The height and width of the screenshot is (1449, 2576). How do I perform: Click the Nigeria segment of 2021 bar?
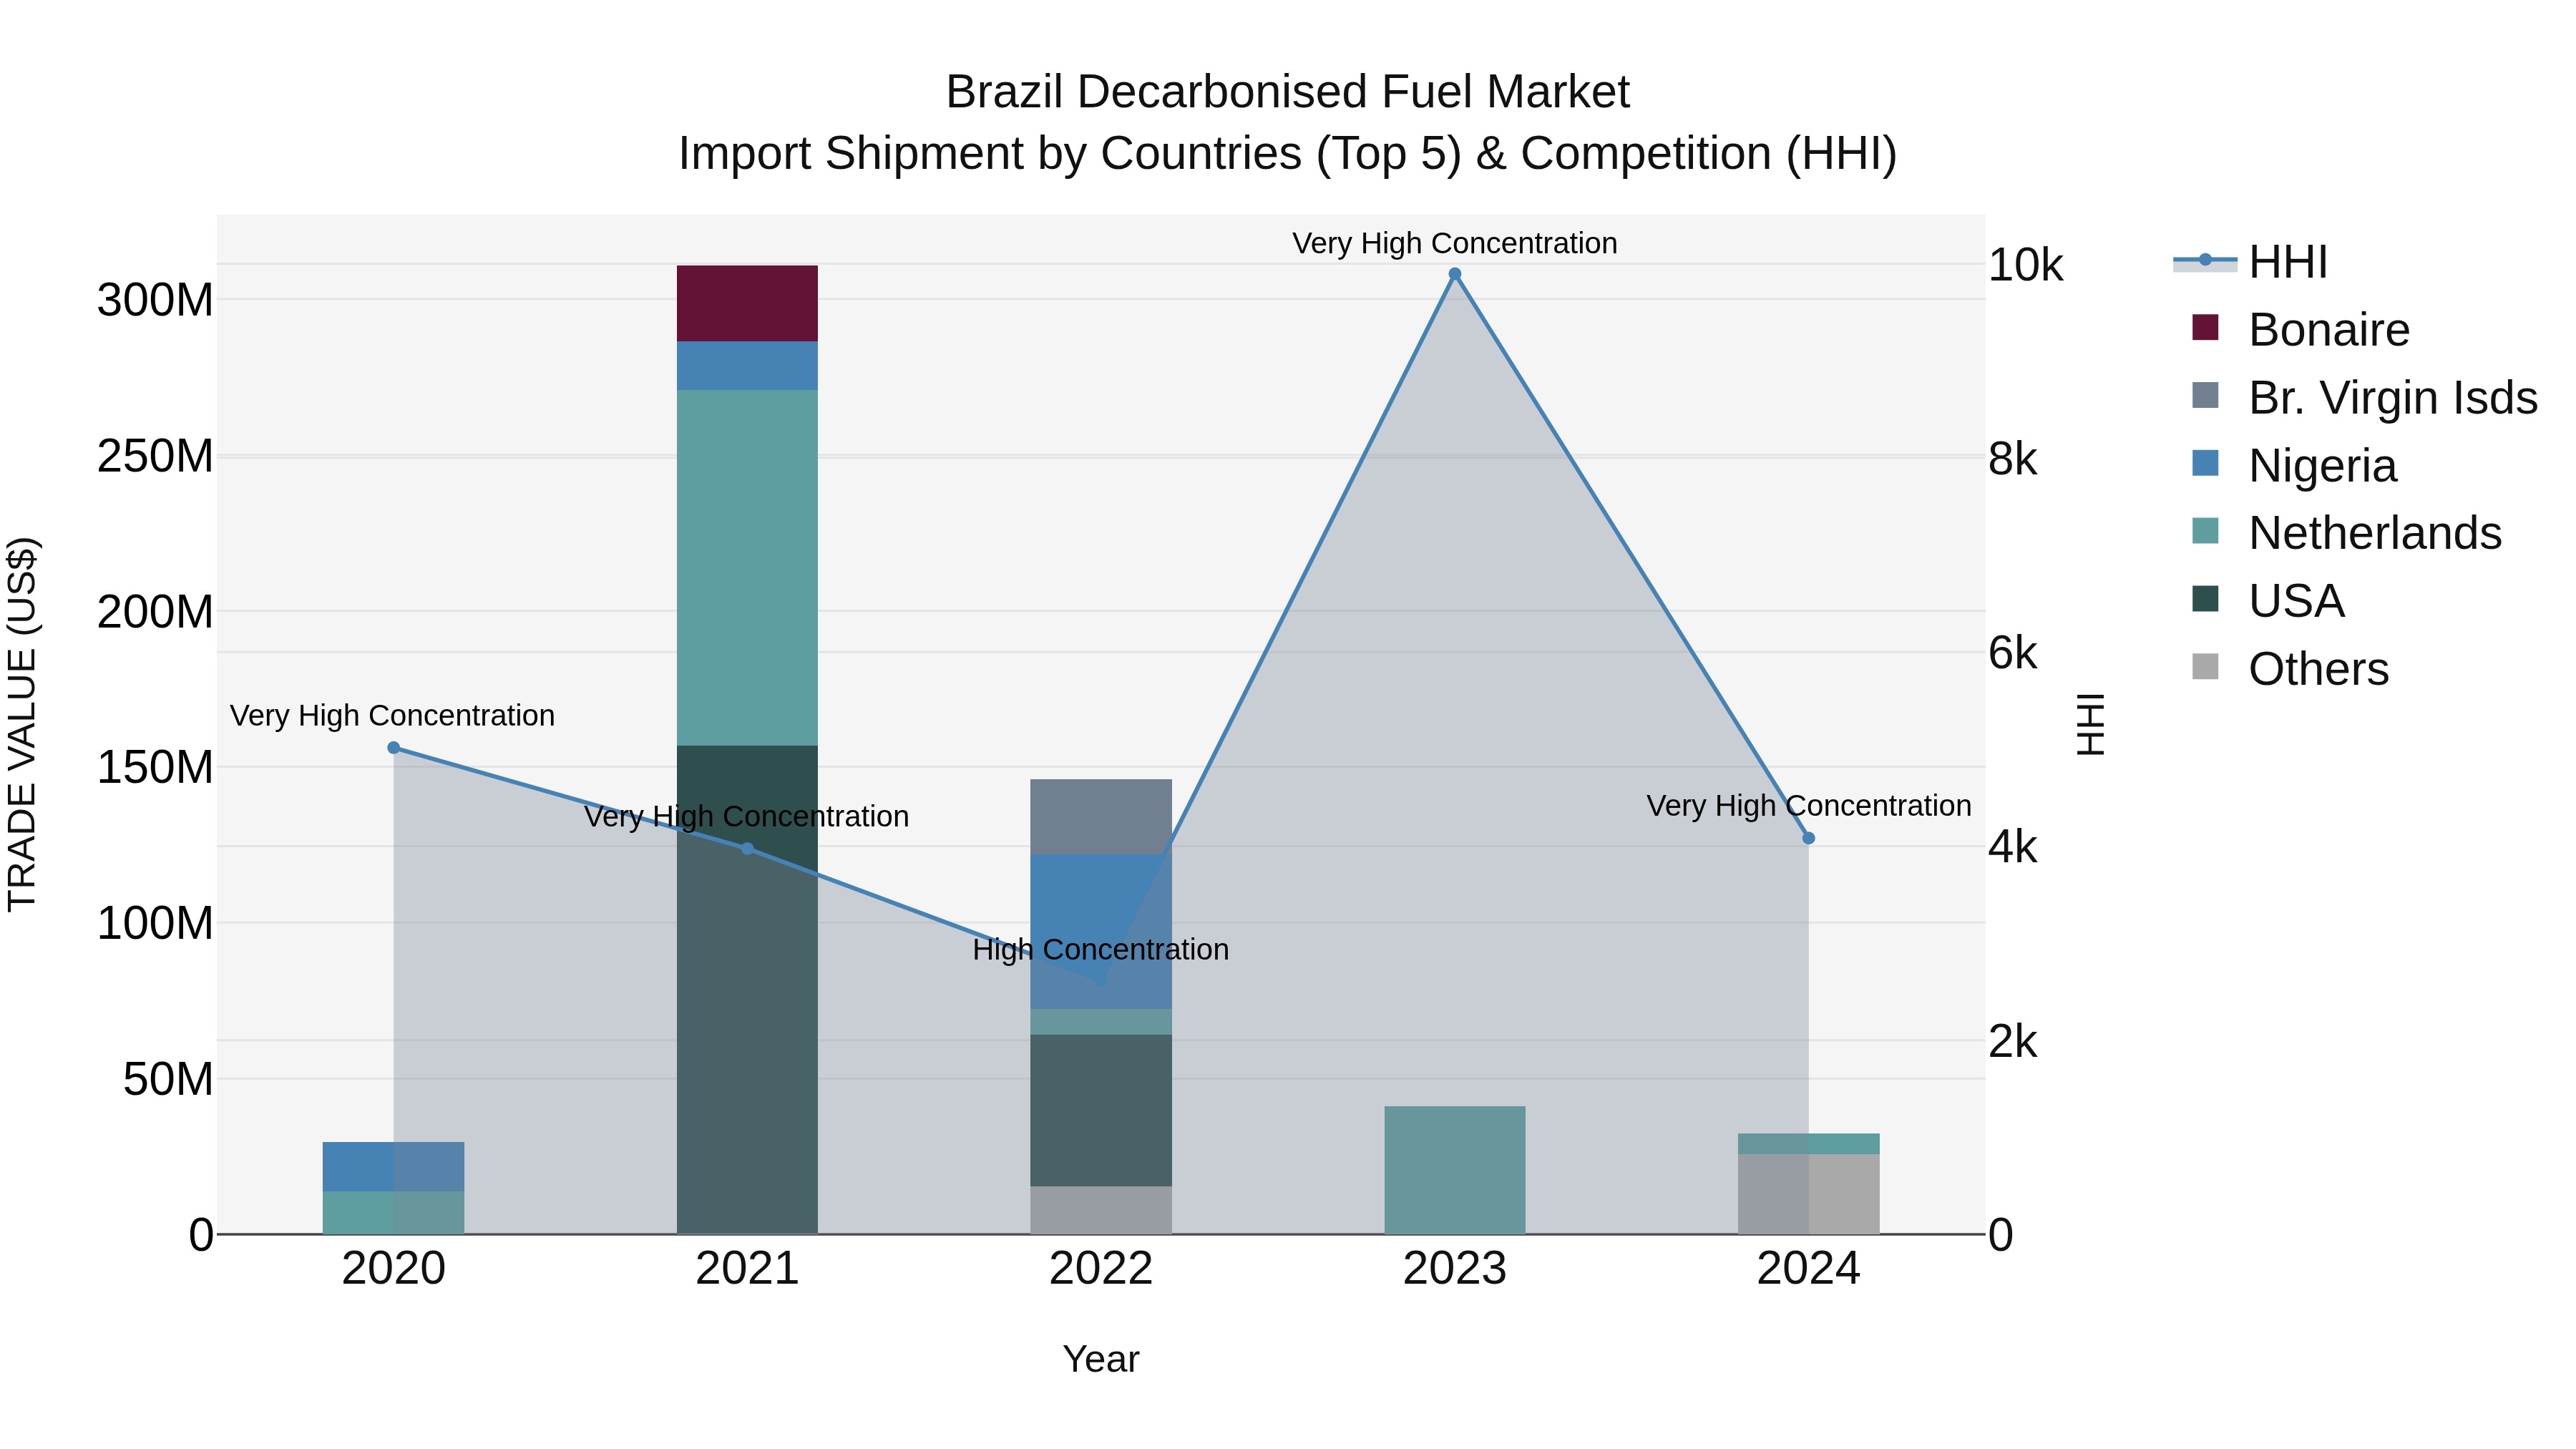pos(747,366)
